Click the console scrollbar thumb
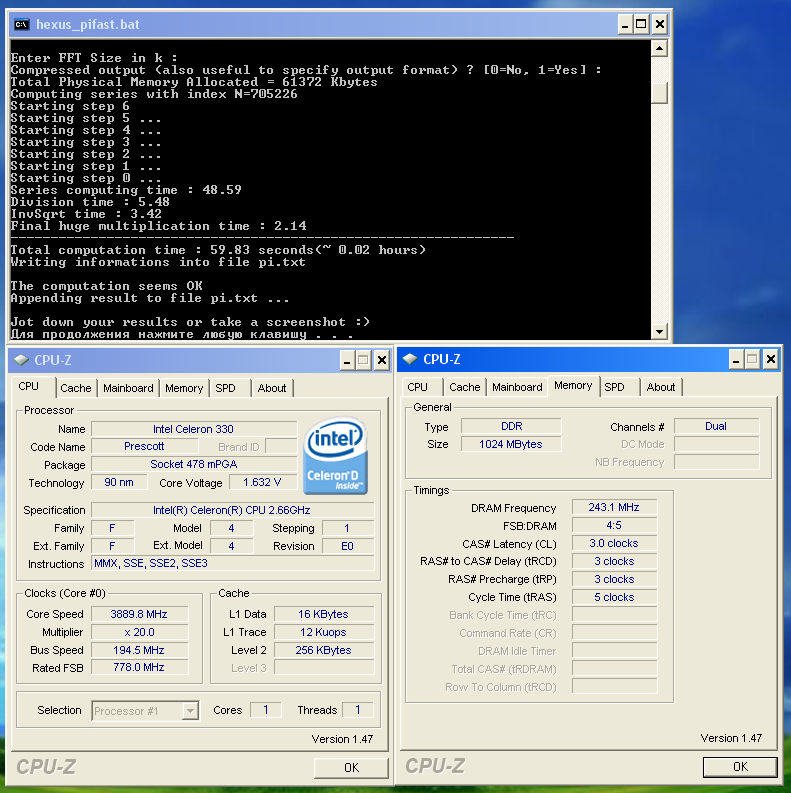 659,93
